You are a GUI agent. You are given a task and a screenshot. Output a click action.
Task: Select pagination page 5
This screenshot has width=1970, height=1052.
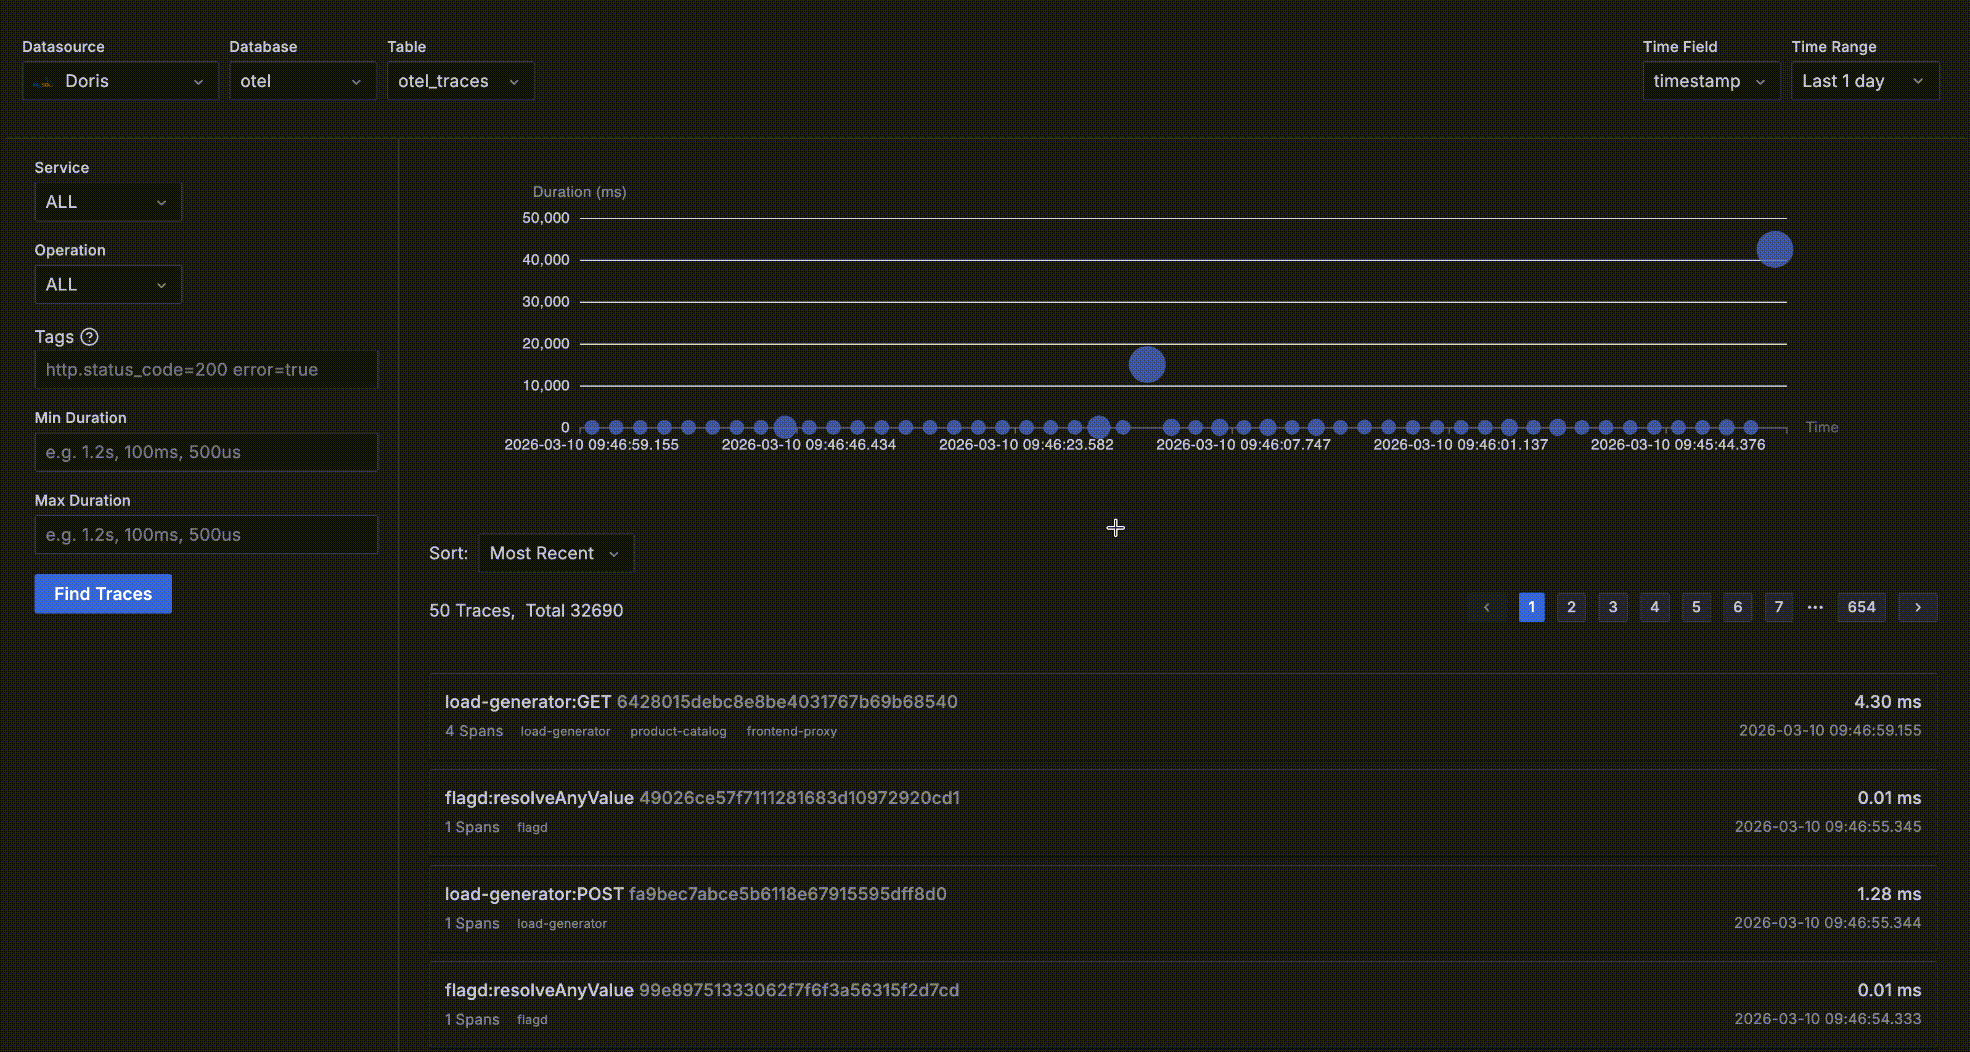(1696, 607)
